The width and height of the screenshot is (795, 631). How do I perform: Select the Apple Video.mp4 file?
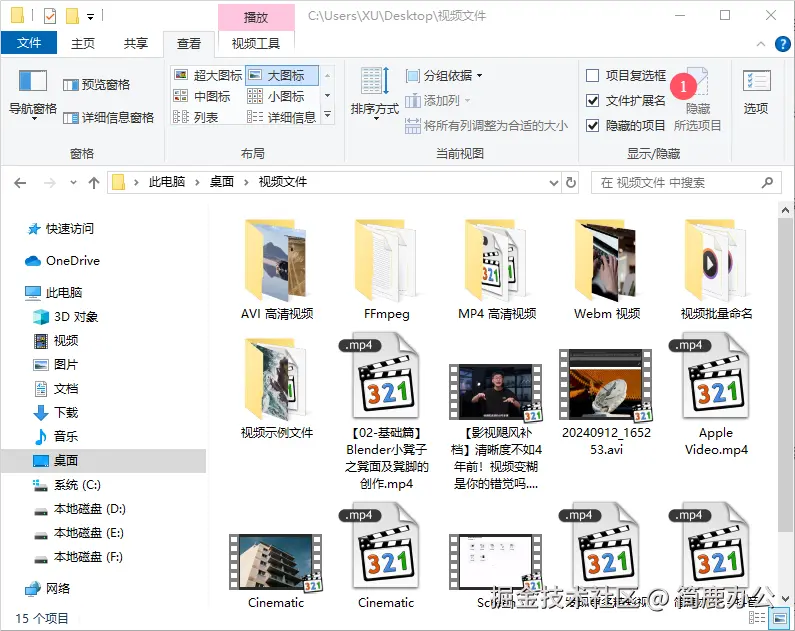pyautogui.click(x=716, y=395)
